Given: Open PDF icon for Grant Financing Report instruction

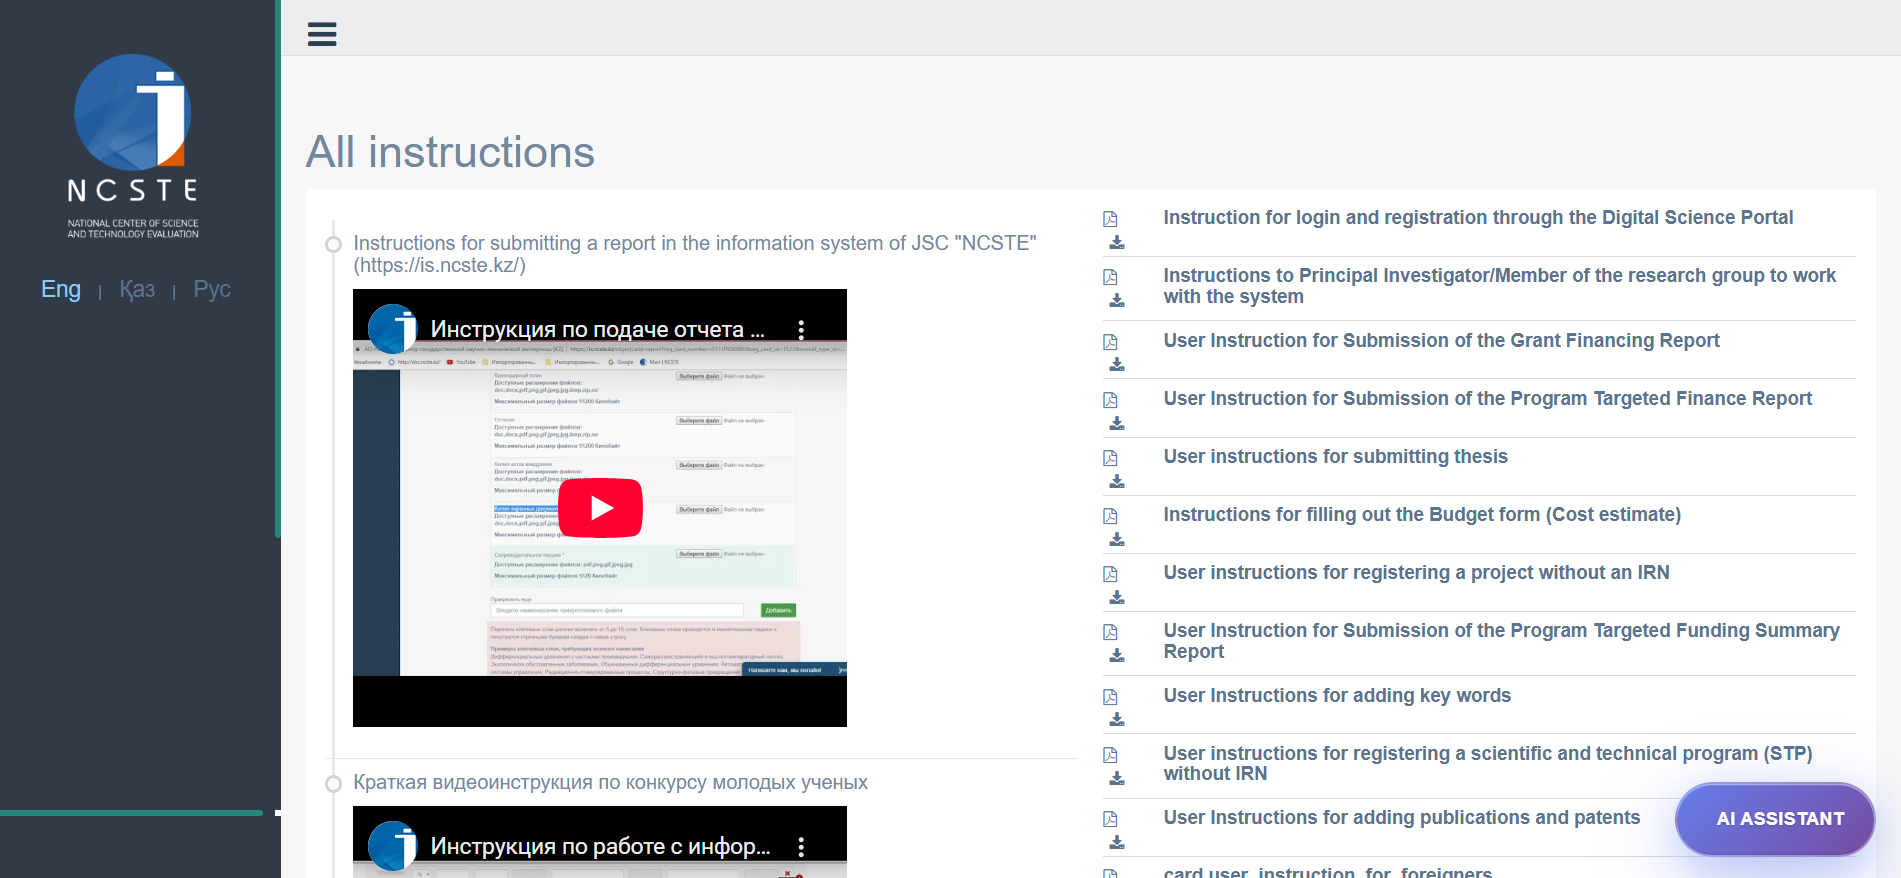Looking at the screenshot, I should (1110, 342).
